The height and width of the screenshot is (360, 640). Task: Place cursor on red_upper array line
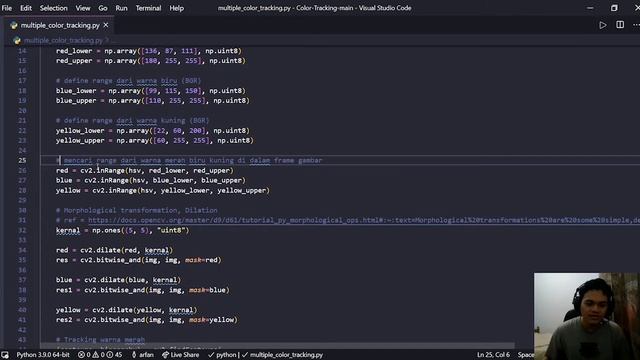click(x=151, y=60)
